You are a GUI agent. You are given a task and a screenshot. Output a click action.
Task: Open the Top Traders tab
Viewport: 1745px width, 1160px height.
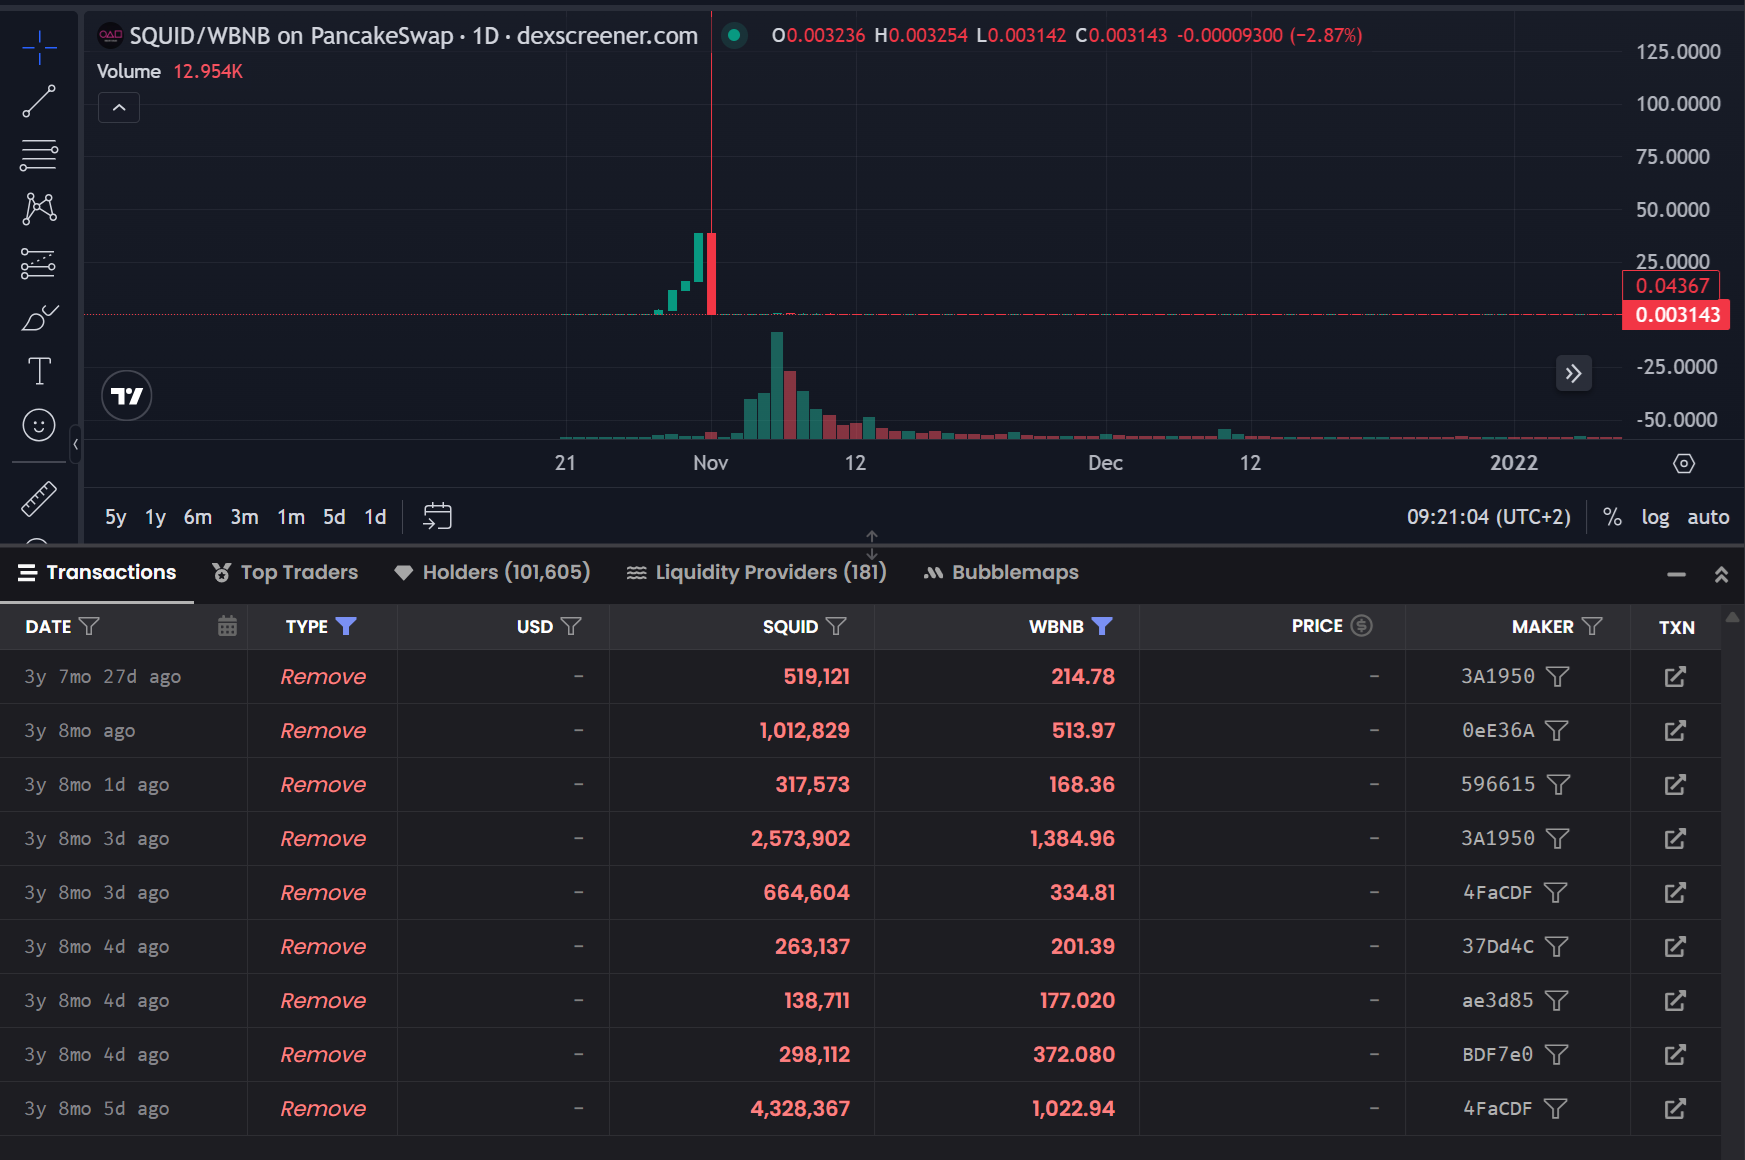coord(285,572)
